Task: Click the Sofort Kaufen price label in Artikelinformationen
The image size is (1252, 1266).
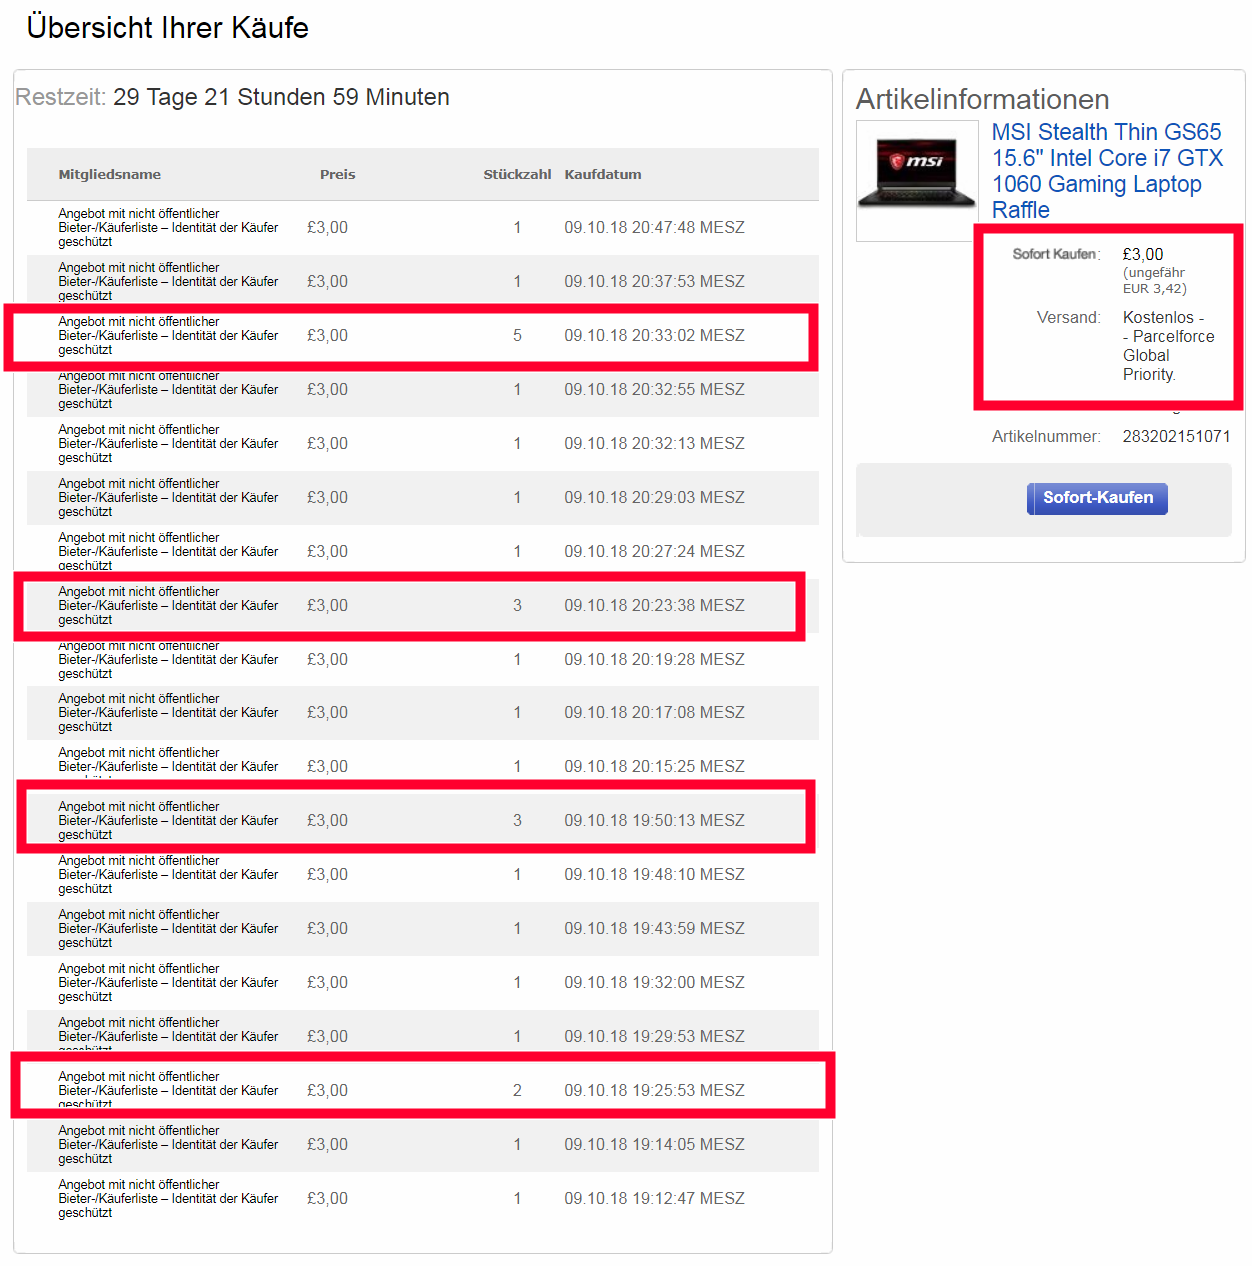Action: click(x=1056, y=254)
